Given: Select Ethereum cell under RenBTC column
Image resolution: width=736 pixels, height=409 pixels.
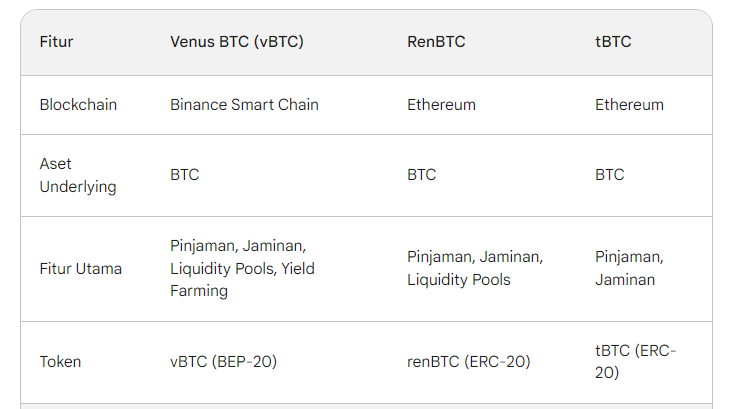Looking at the screenshot, I should (x=441, y=105).
